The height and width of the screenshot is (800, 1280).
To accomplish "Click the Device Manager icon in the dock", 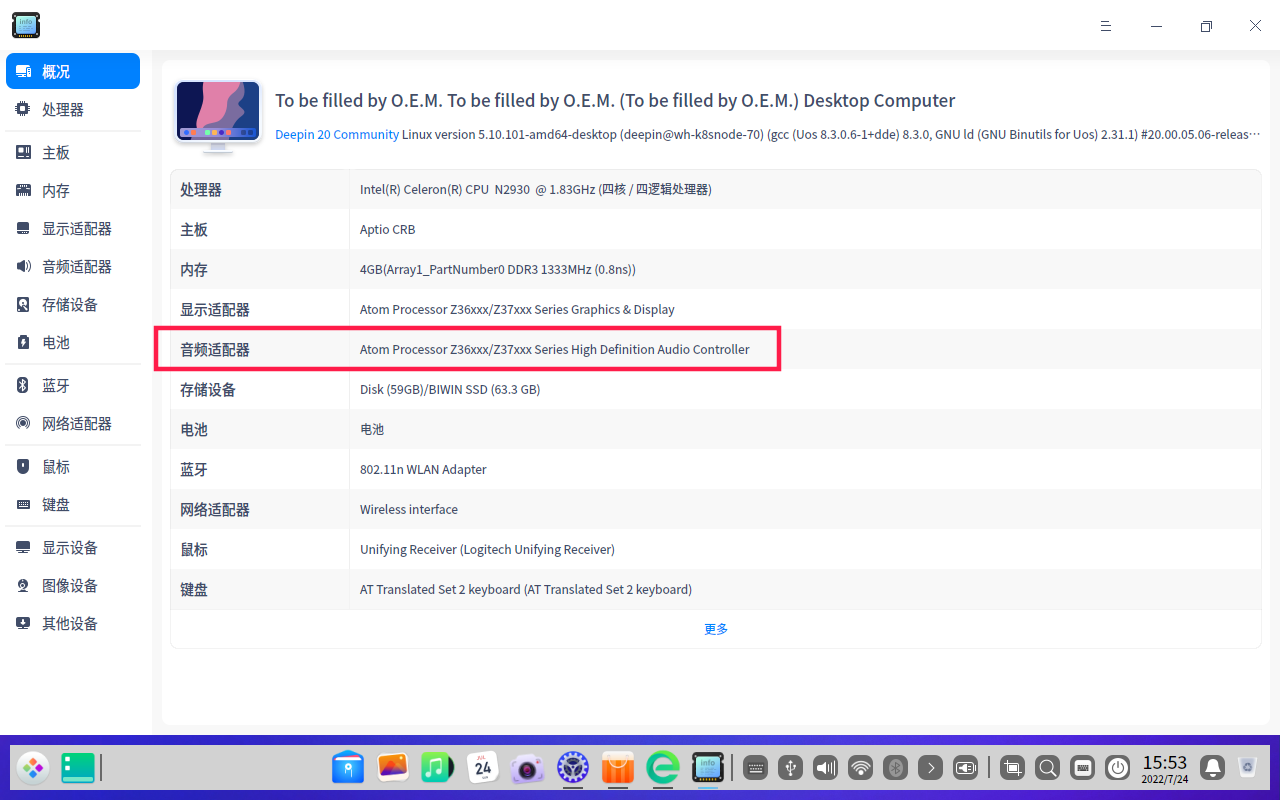I will tap(708, 768).
